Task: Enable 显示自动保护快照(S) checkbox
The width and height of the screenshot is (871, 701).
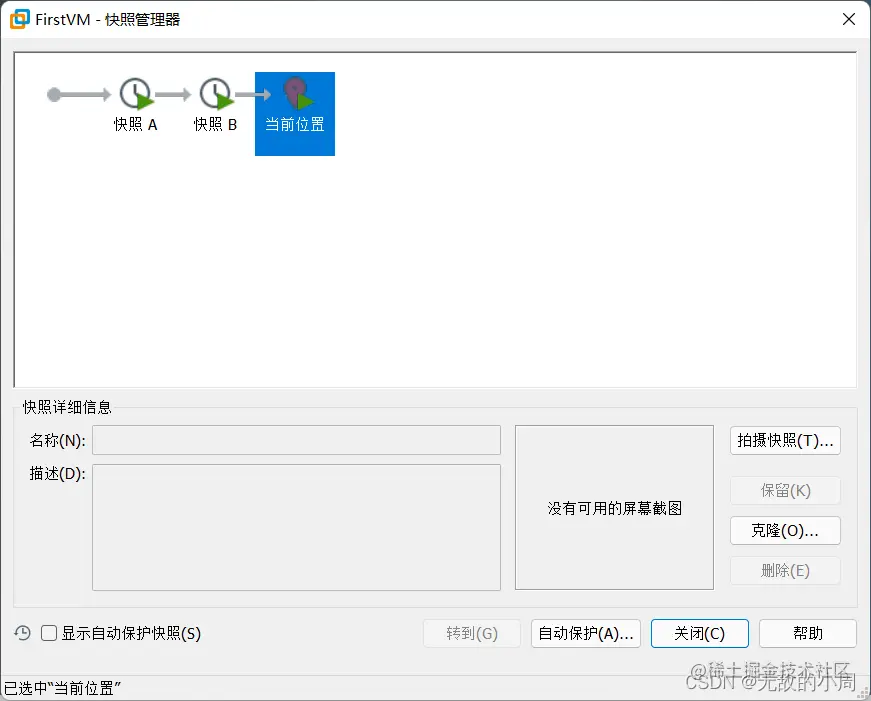Action: click(x=49, y=633)
